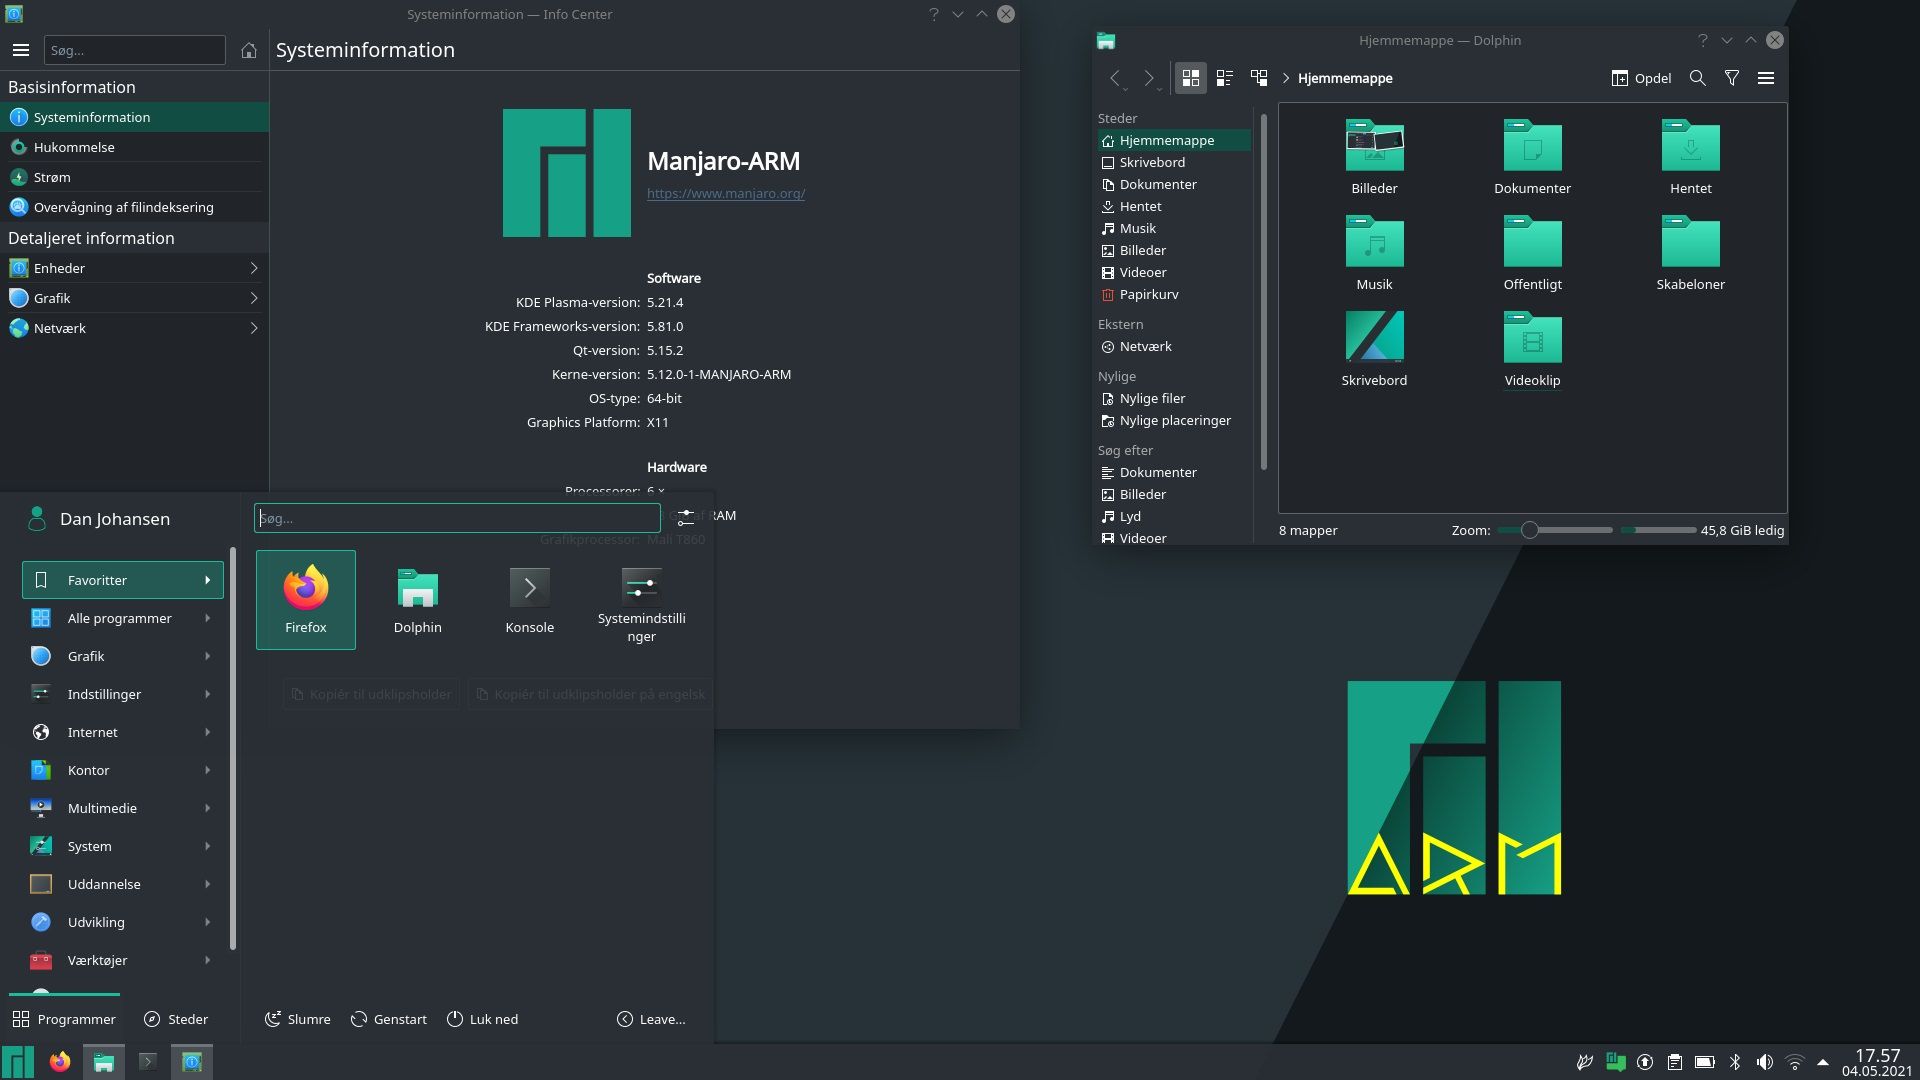Click Bluetooth icon in system tray
This screenshot has height=1080, width=1920.
(x=1735, y=1062)
